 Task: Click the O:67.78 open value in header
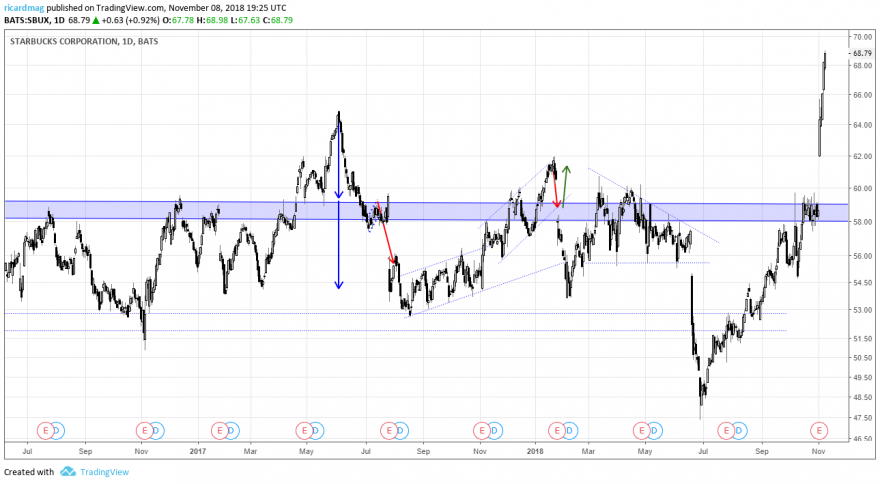click(178, 20)
